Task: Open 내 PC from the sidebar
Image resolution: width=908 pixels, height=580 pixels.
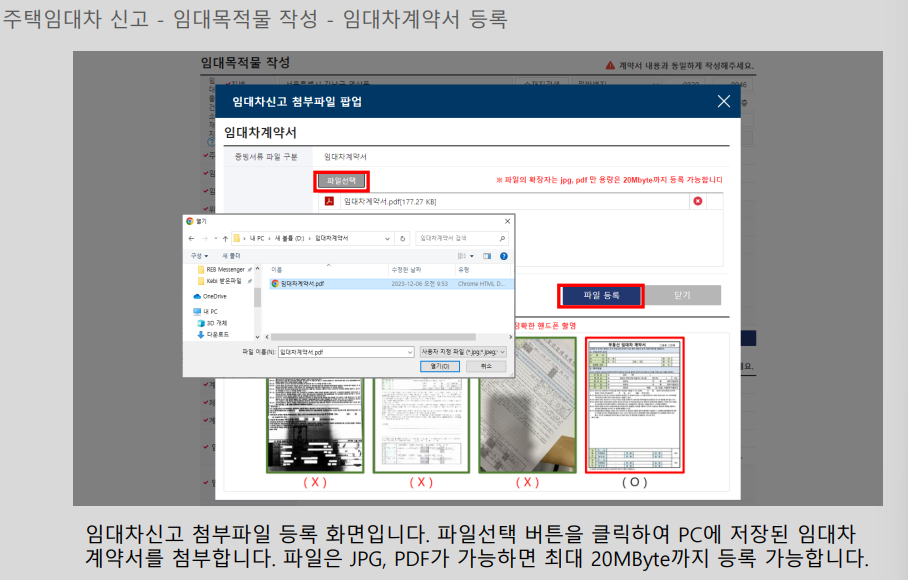Action: point(210,311)
